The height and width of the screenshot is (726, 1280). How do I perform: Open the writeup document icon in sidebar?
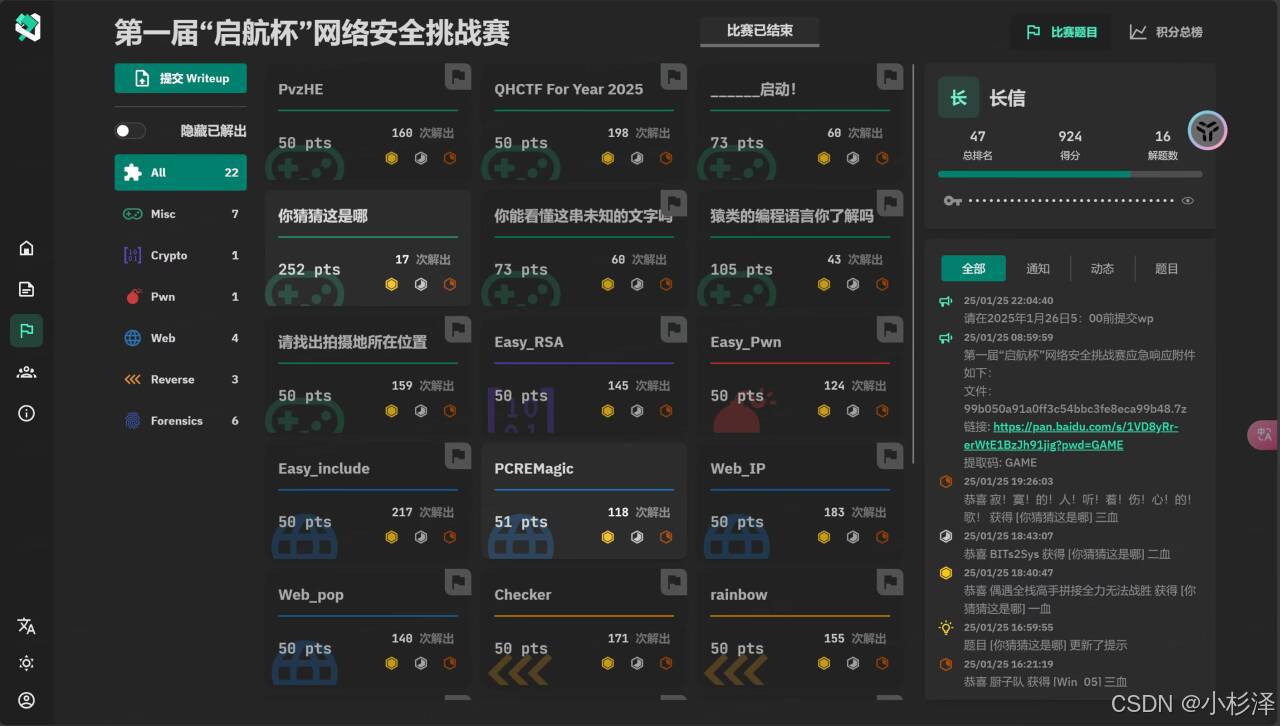tap(26, 289)
